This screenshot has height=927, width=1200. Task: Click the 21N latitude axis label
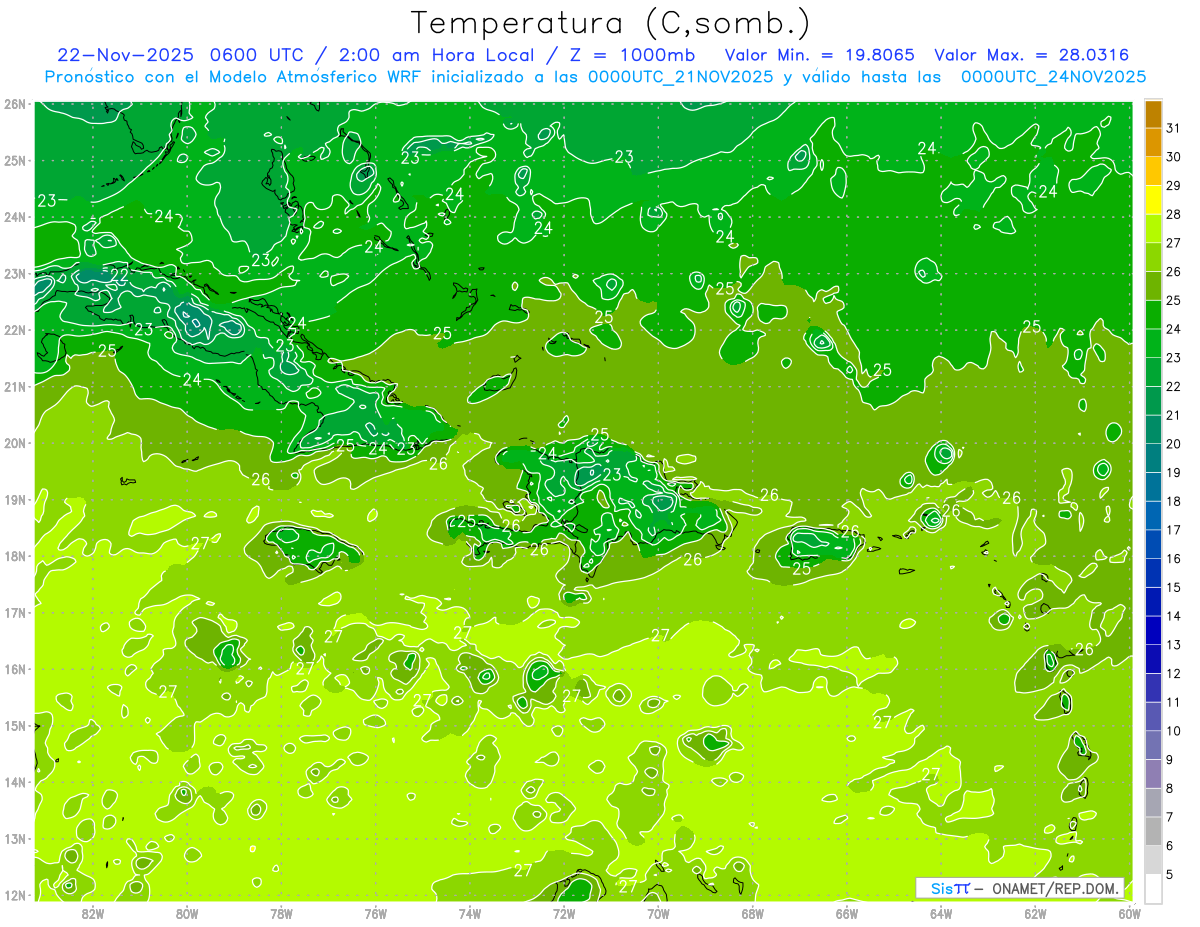(15, 386)
